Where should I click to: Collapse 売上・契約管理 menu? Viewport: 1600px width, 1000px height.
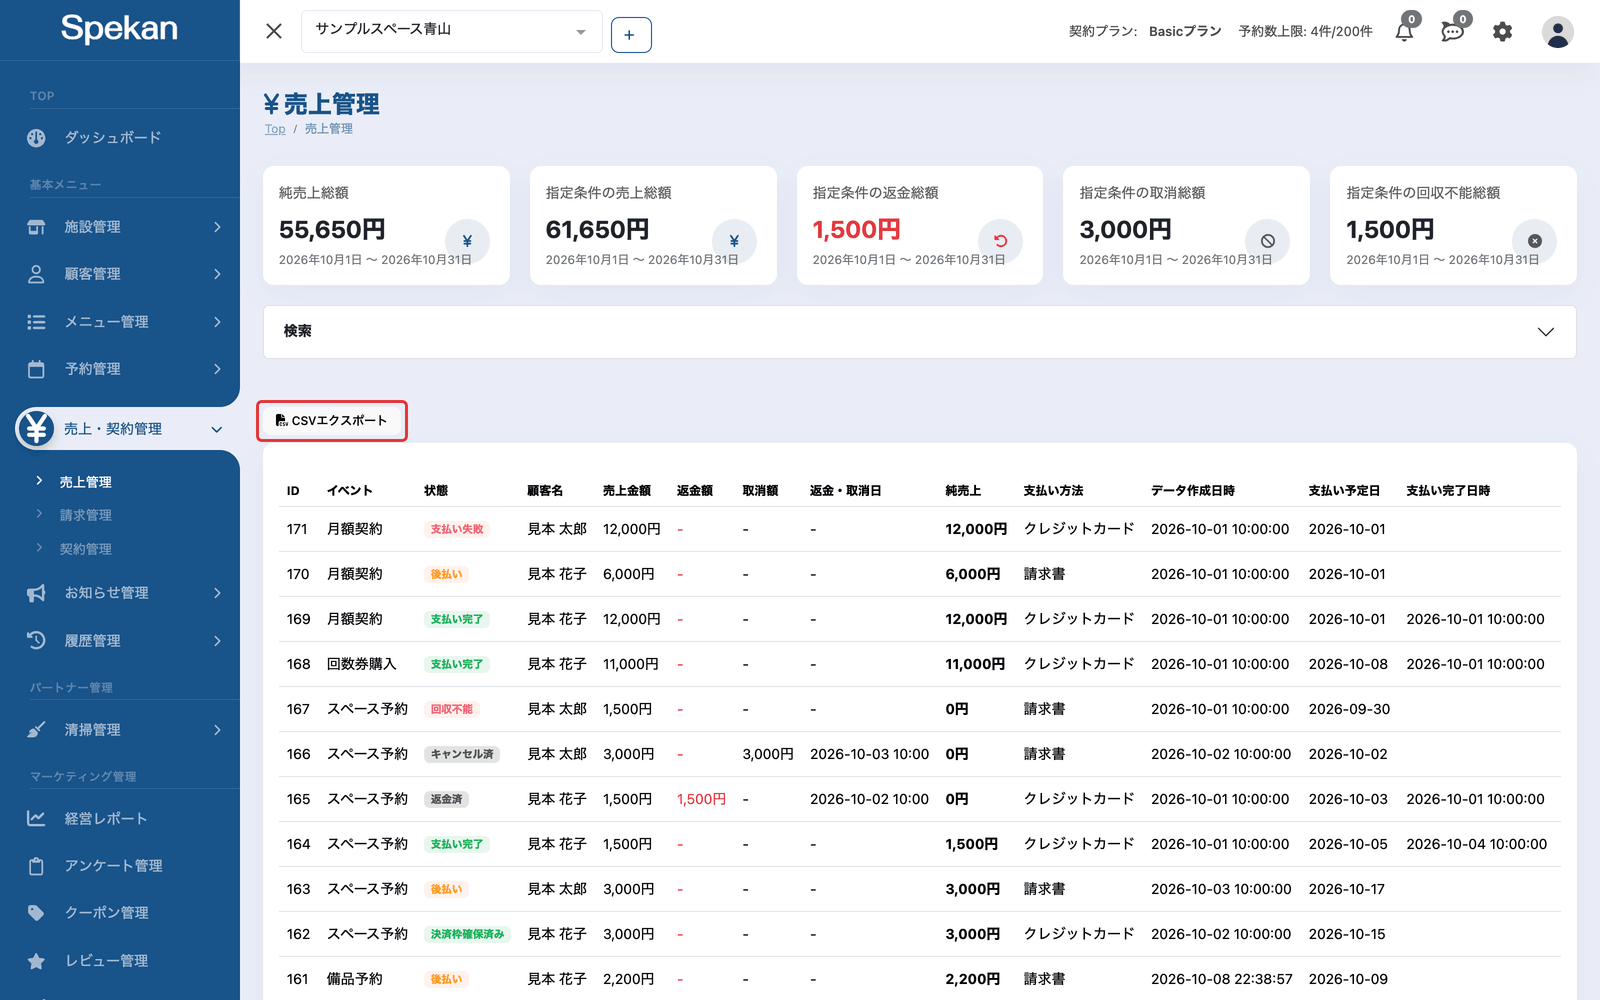click(x=127, y=429)
